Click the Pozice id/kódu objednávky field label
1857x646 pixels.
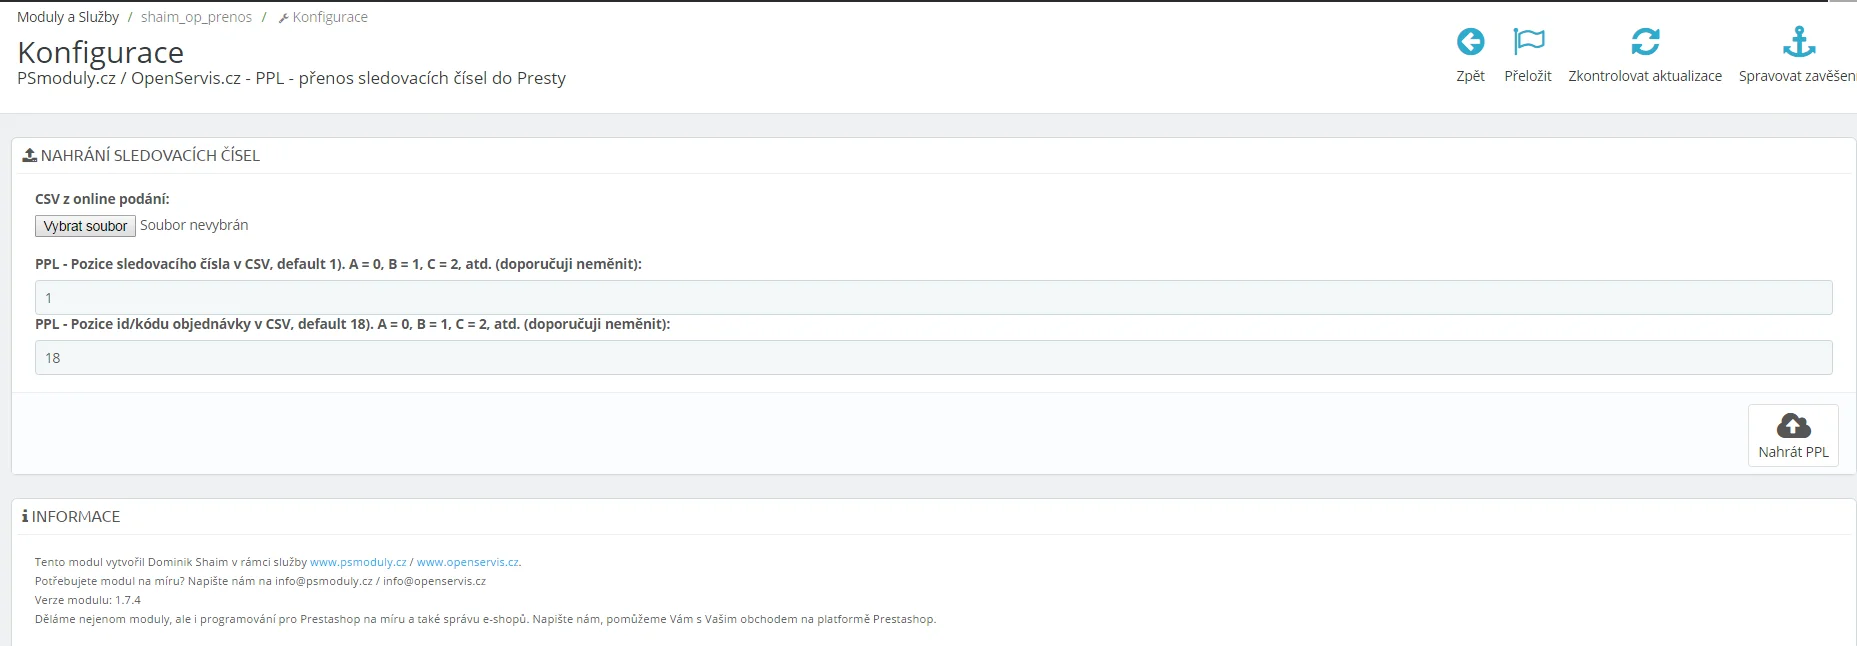[352, 324]
